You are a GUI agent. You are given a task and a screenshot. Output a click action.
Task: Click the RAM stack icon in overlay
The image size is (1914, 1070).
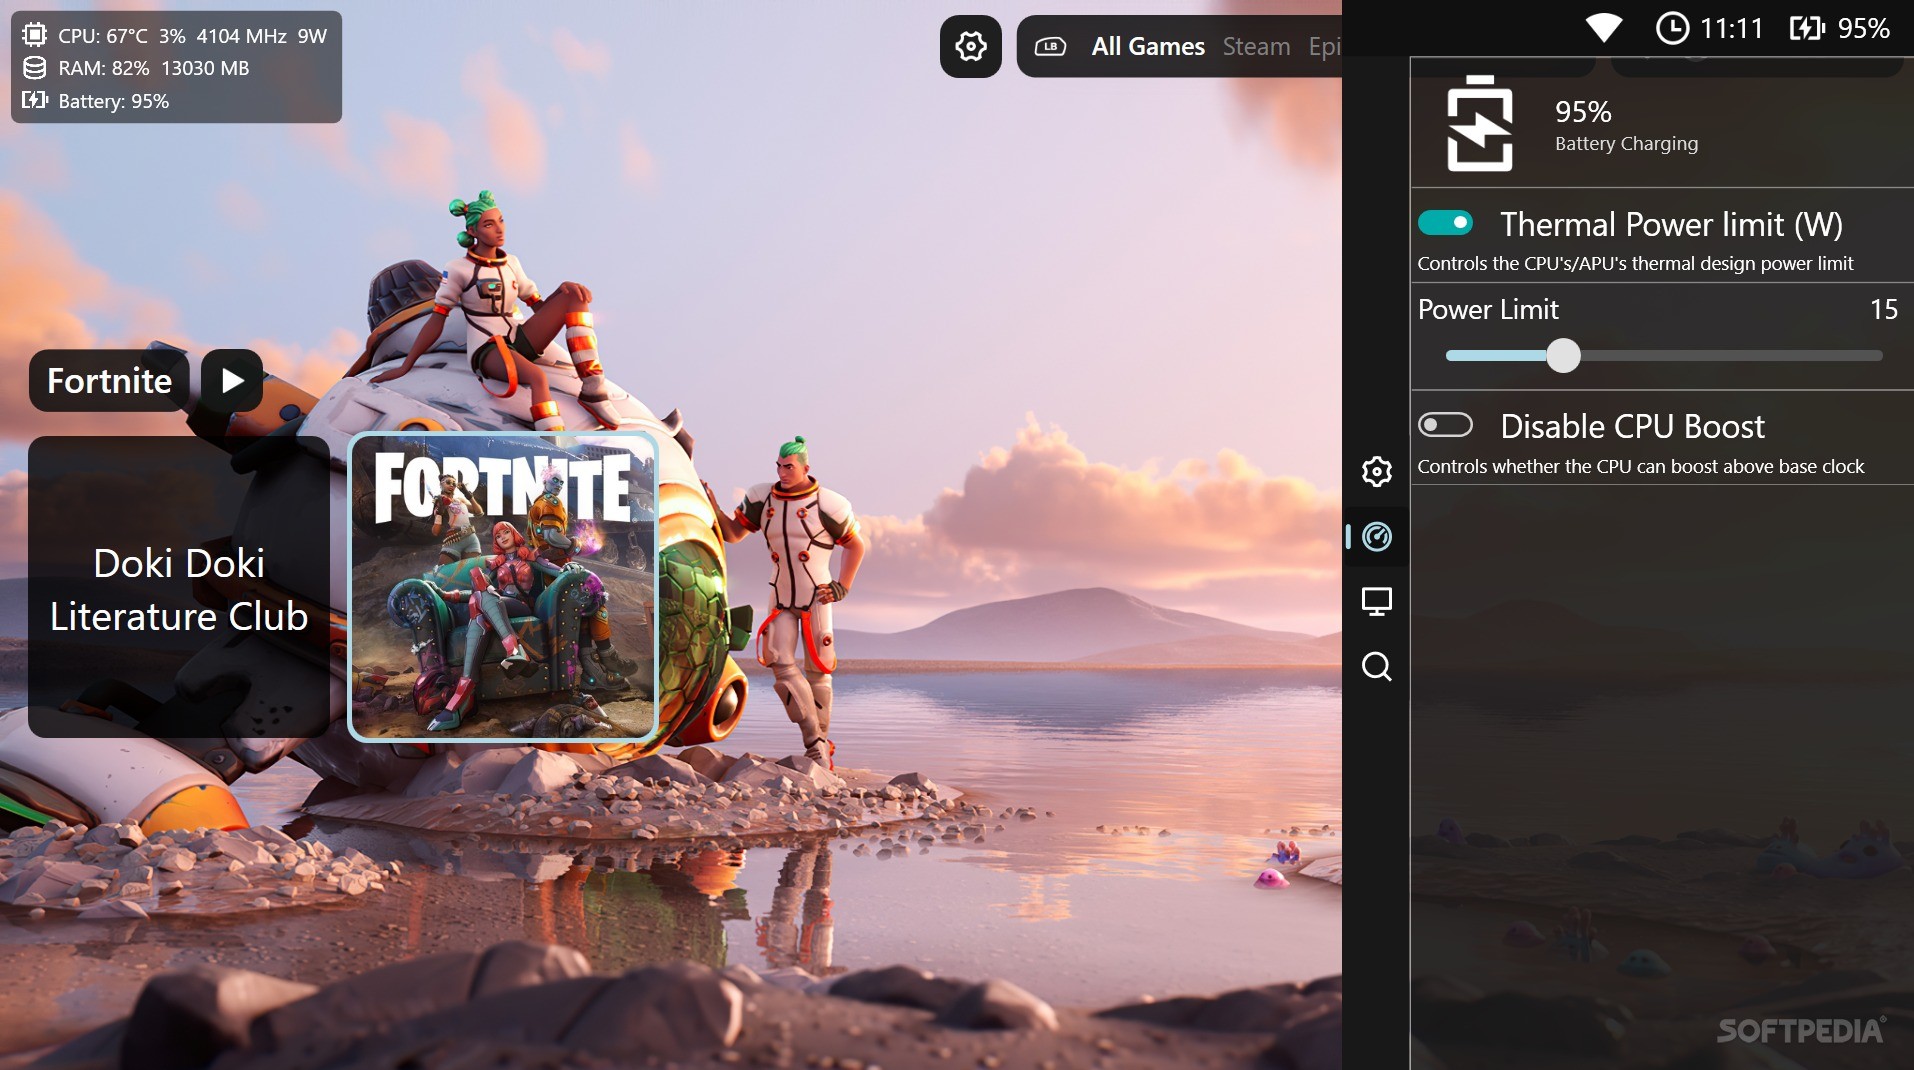tap(34, 68)
